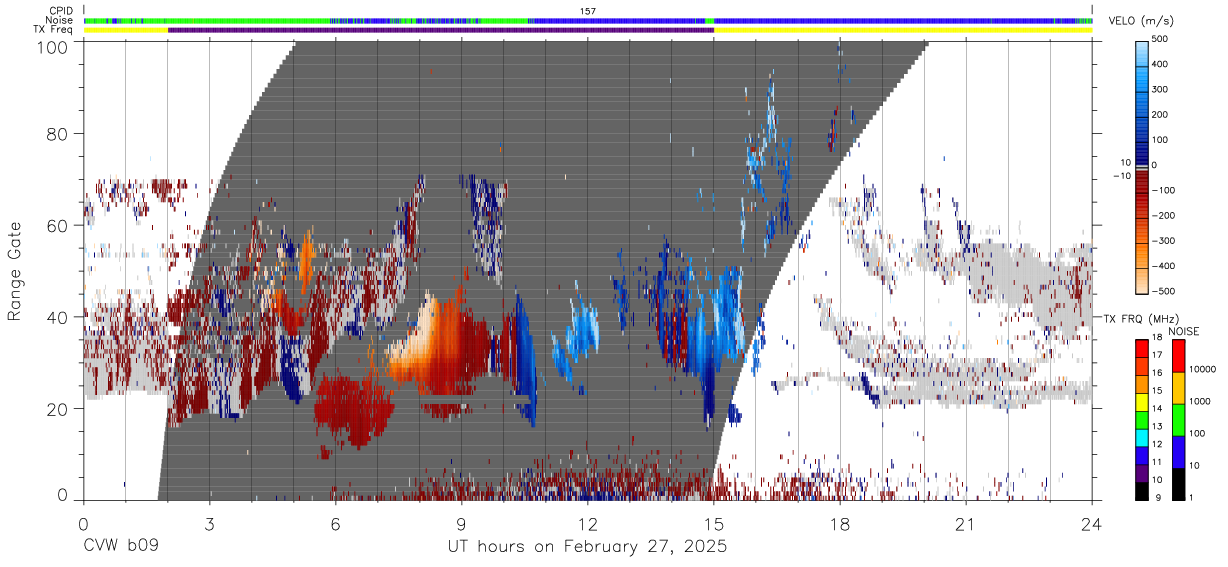This screenshot has height=567, width=1228.
Task: Select black bottom segment of NOISE color bar
Action: [1177, 482]
